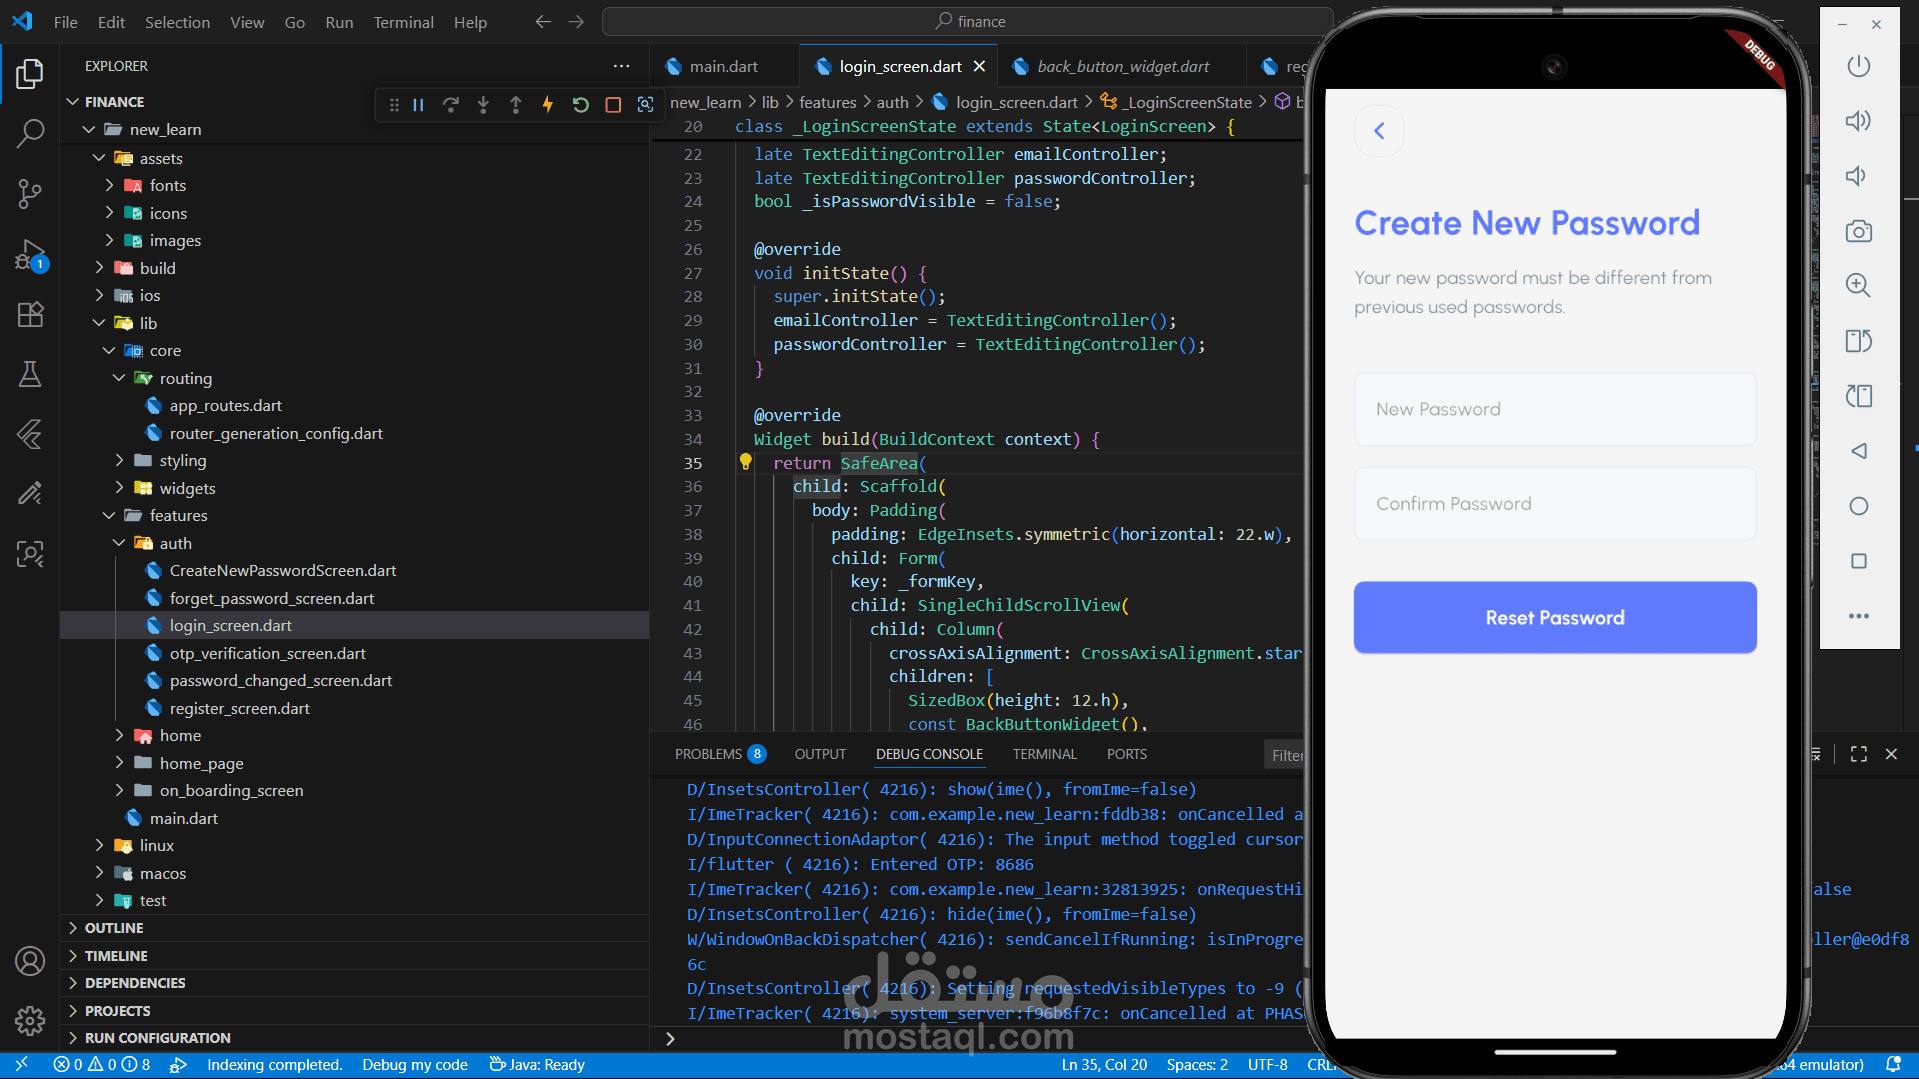Switch to main.dart tab
Screen dimensions: 1919x1079
(724, 66)
